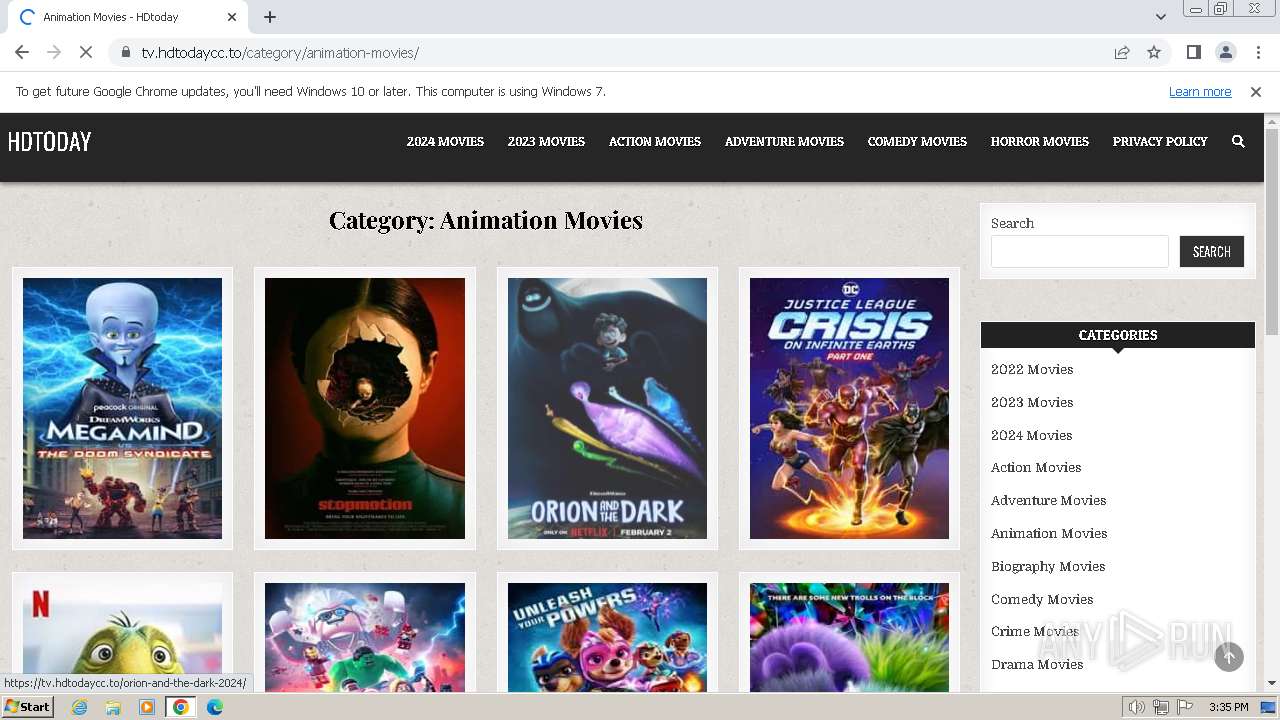Open the volume control tray icon

coord(1137,707)
